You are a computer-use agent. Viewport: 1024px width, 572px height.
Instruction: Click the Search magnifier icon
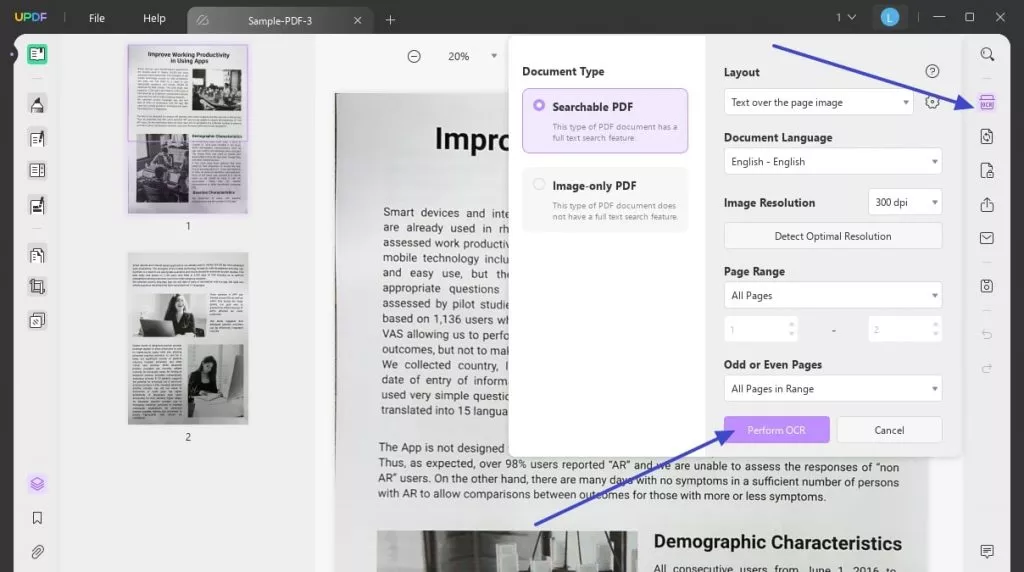pos(987,54)
